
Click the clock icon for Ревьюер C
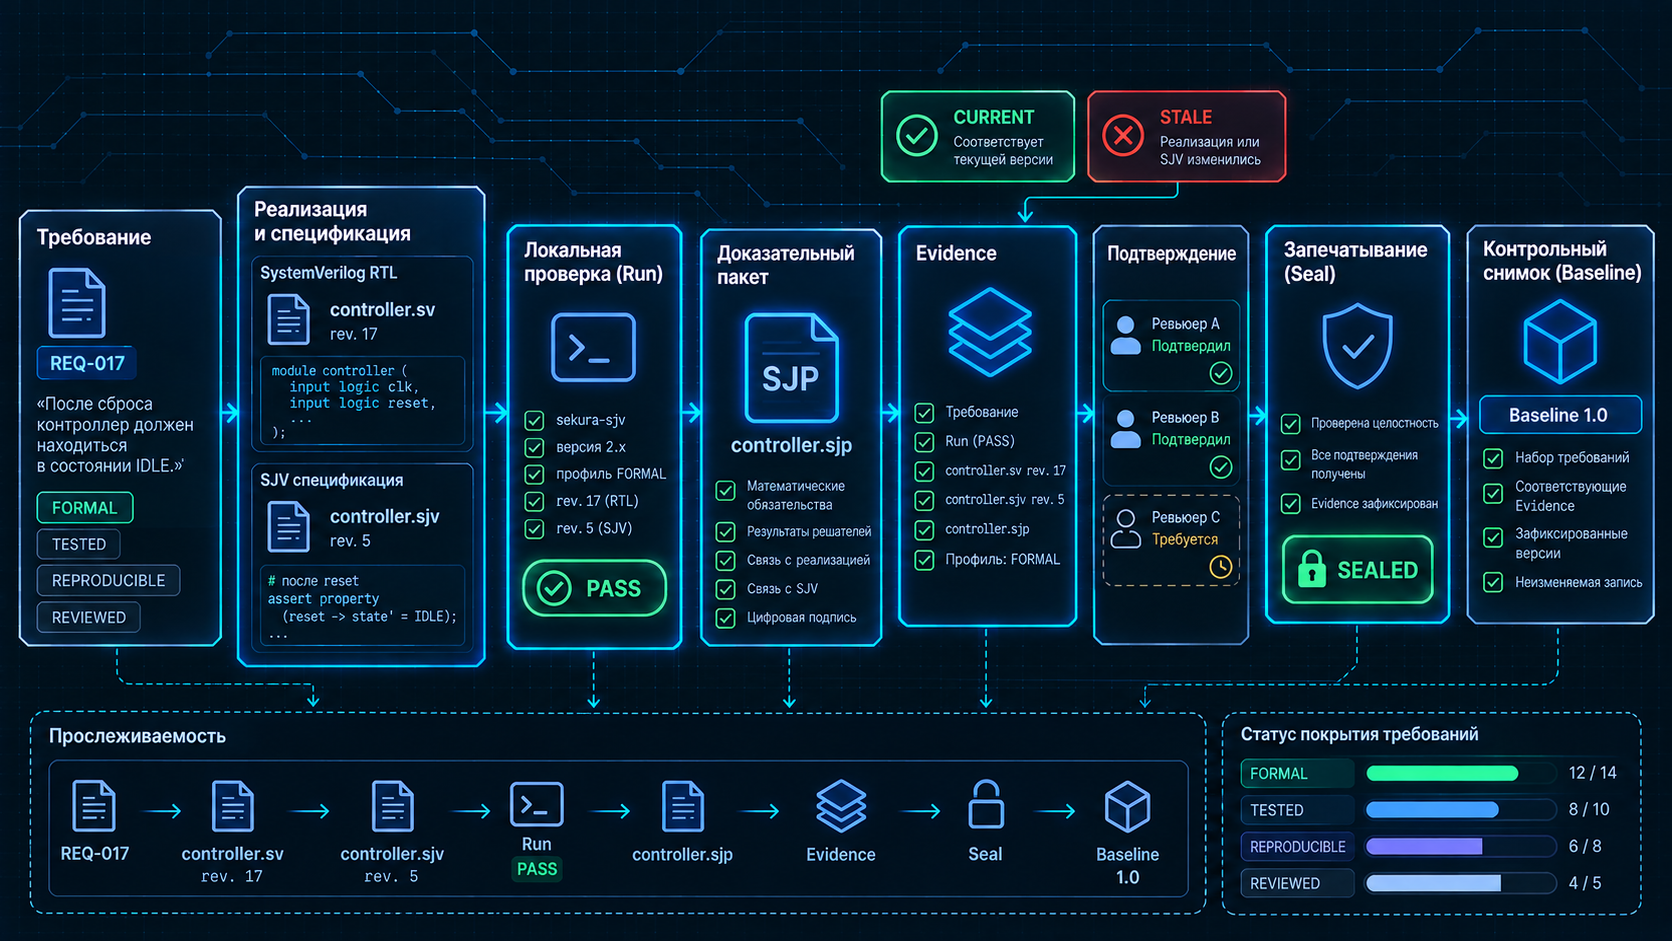[1220, 567]
